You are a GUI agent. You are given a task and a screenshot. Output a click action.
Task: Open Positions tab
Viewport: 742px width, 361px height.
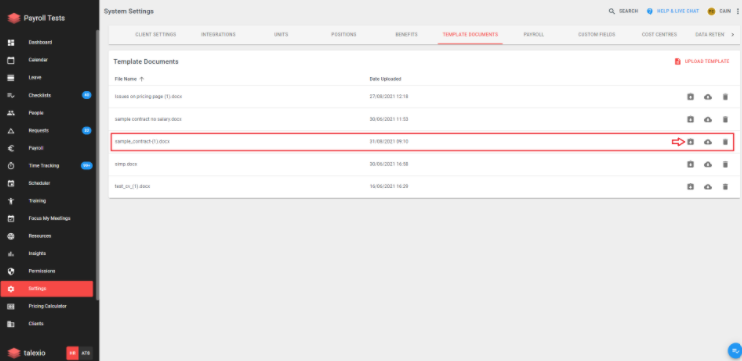coord(344,35)
